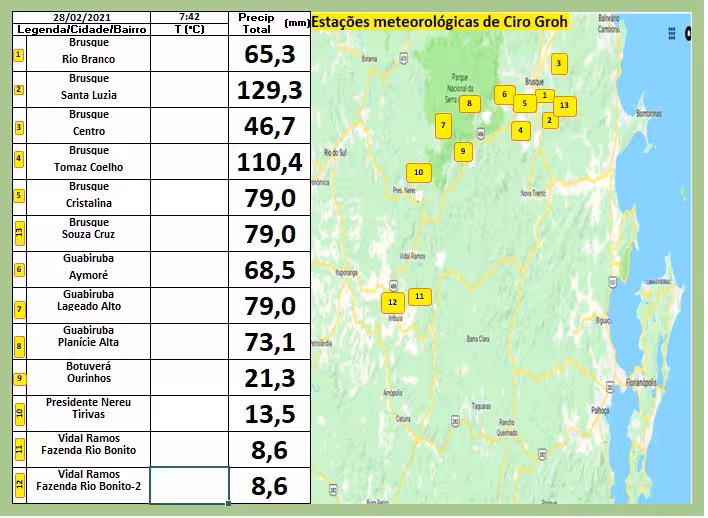
Task: Click station marker 11 on the map
Action: point(420,296)
